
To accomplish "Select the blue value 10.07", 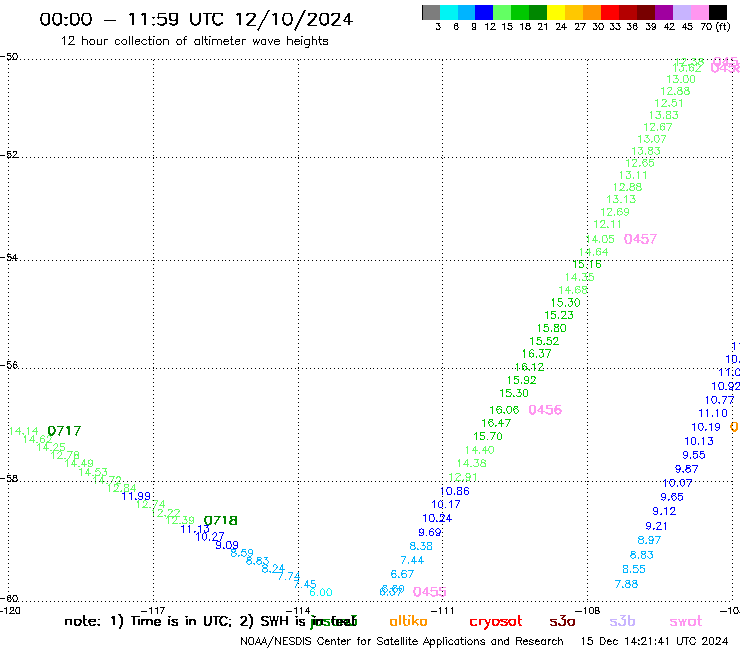I will pyautogui.click(x=677, y=483).
